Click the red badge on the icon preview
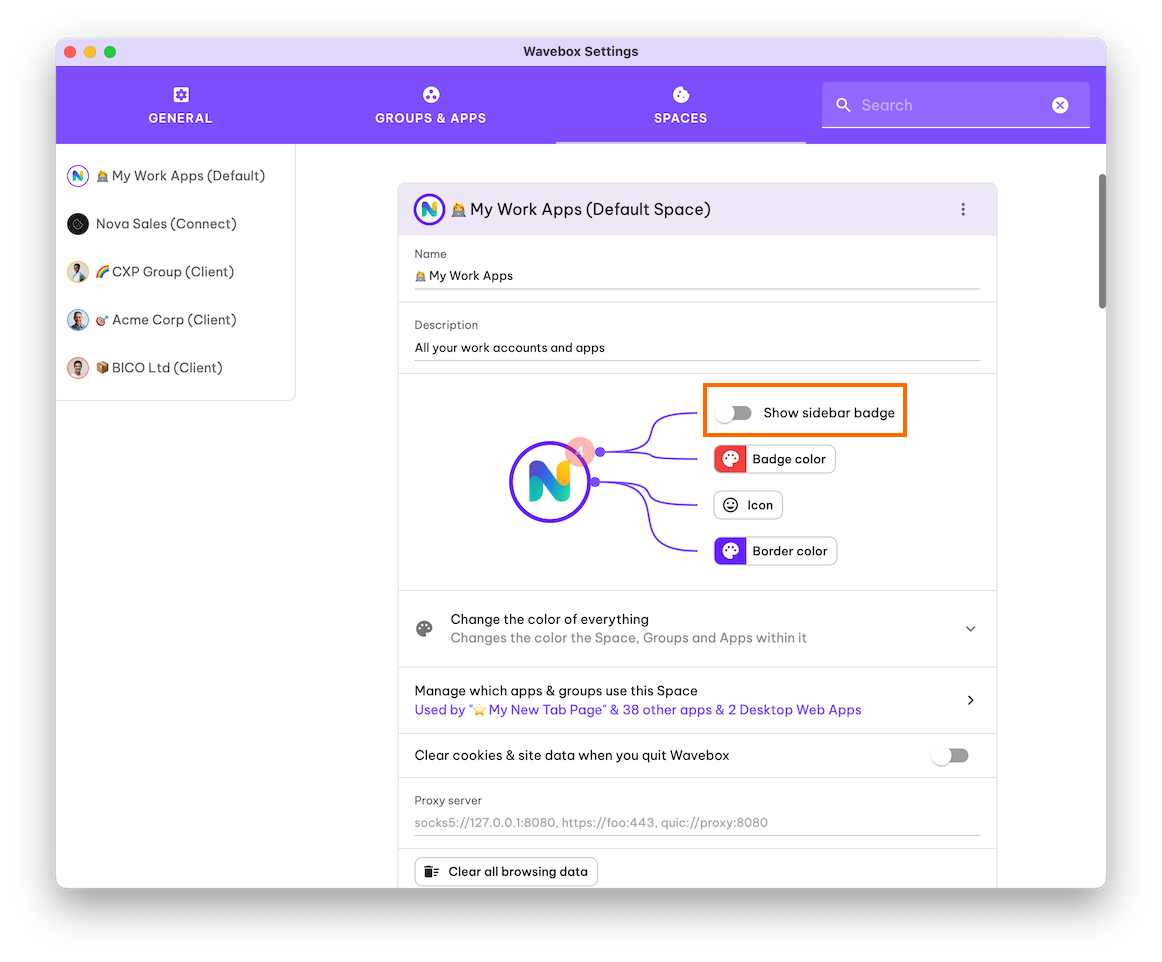 click(580, 451)
